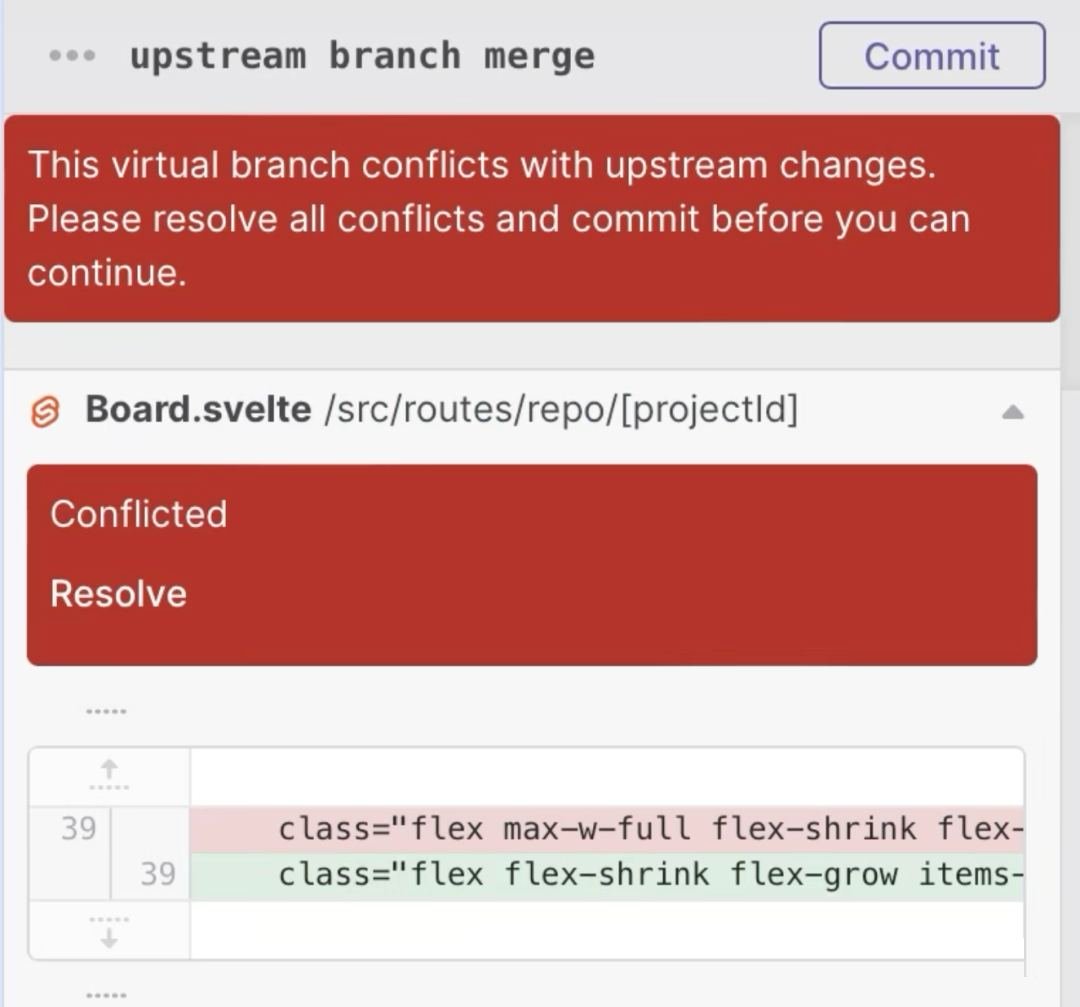This screenshot has width=1080, height=1007.
Task: Click the Conflicted status label
Action: click(x=139, y=514)
